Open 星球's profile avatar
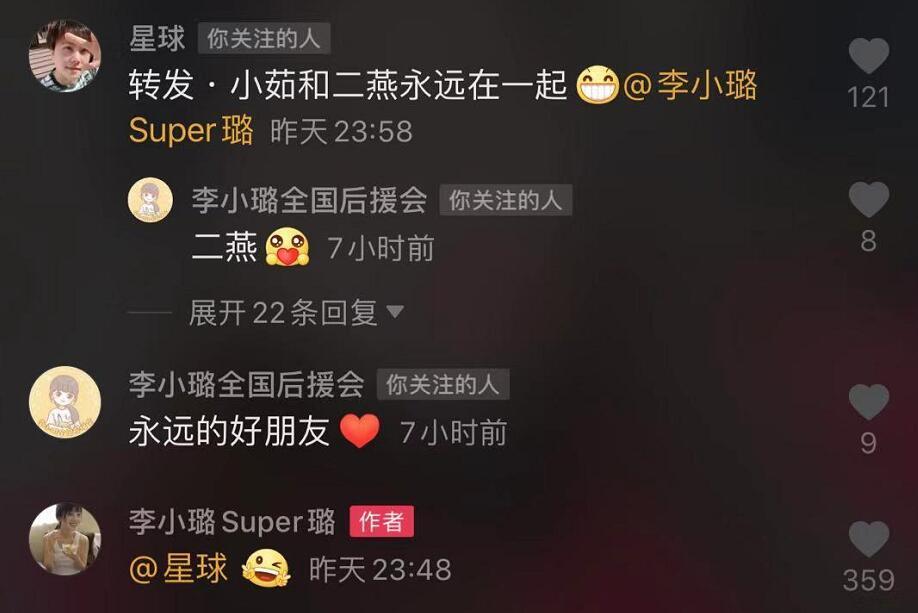This screenshot has width=918, height=613. point(65,56)
